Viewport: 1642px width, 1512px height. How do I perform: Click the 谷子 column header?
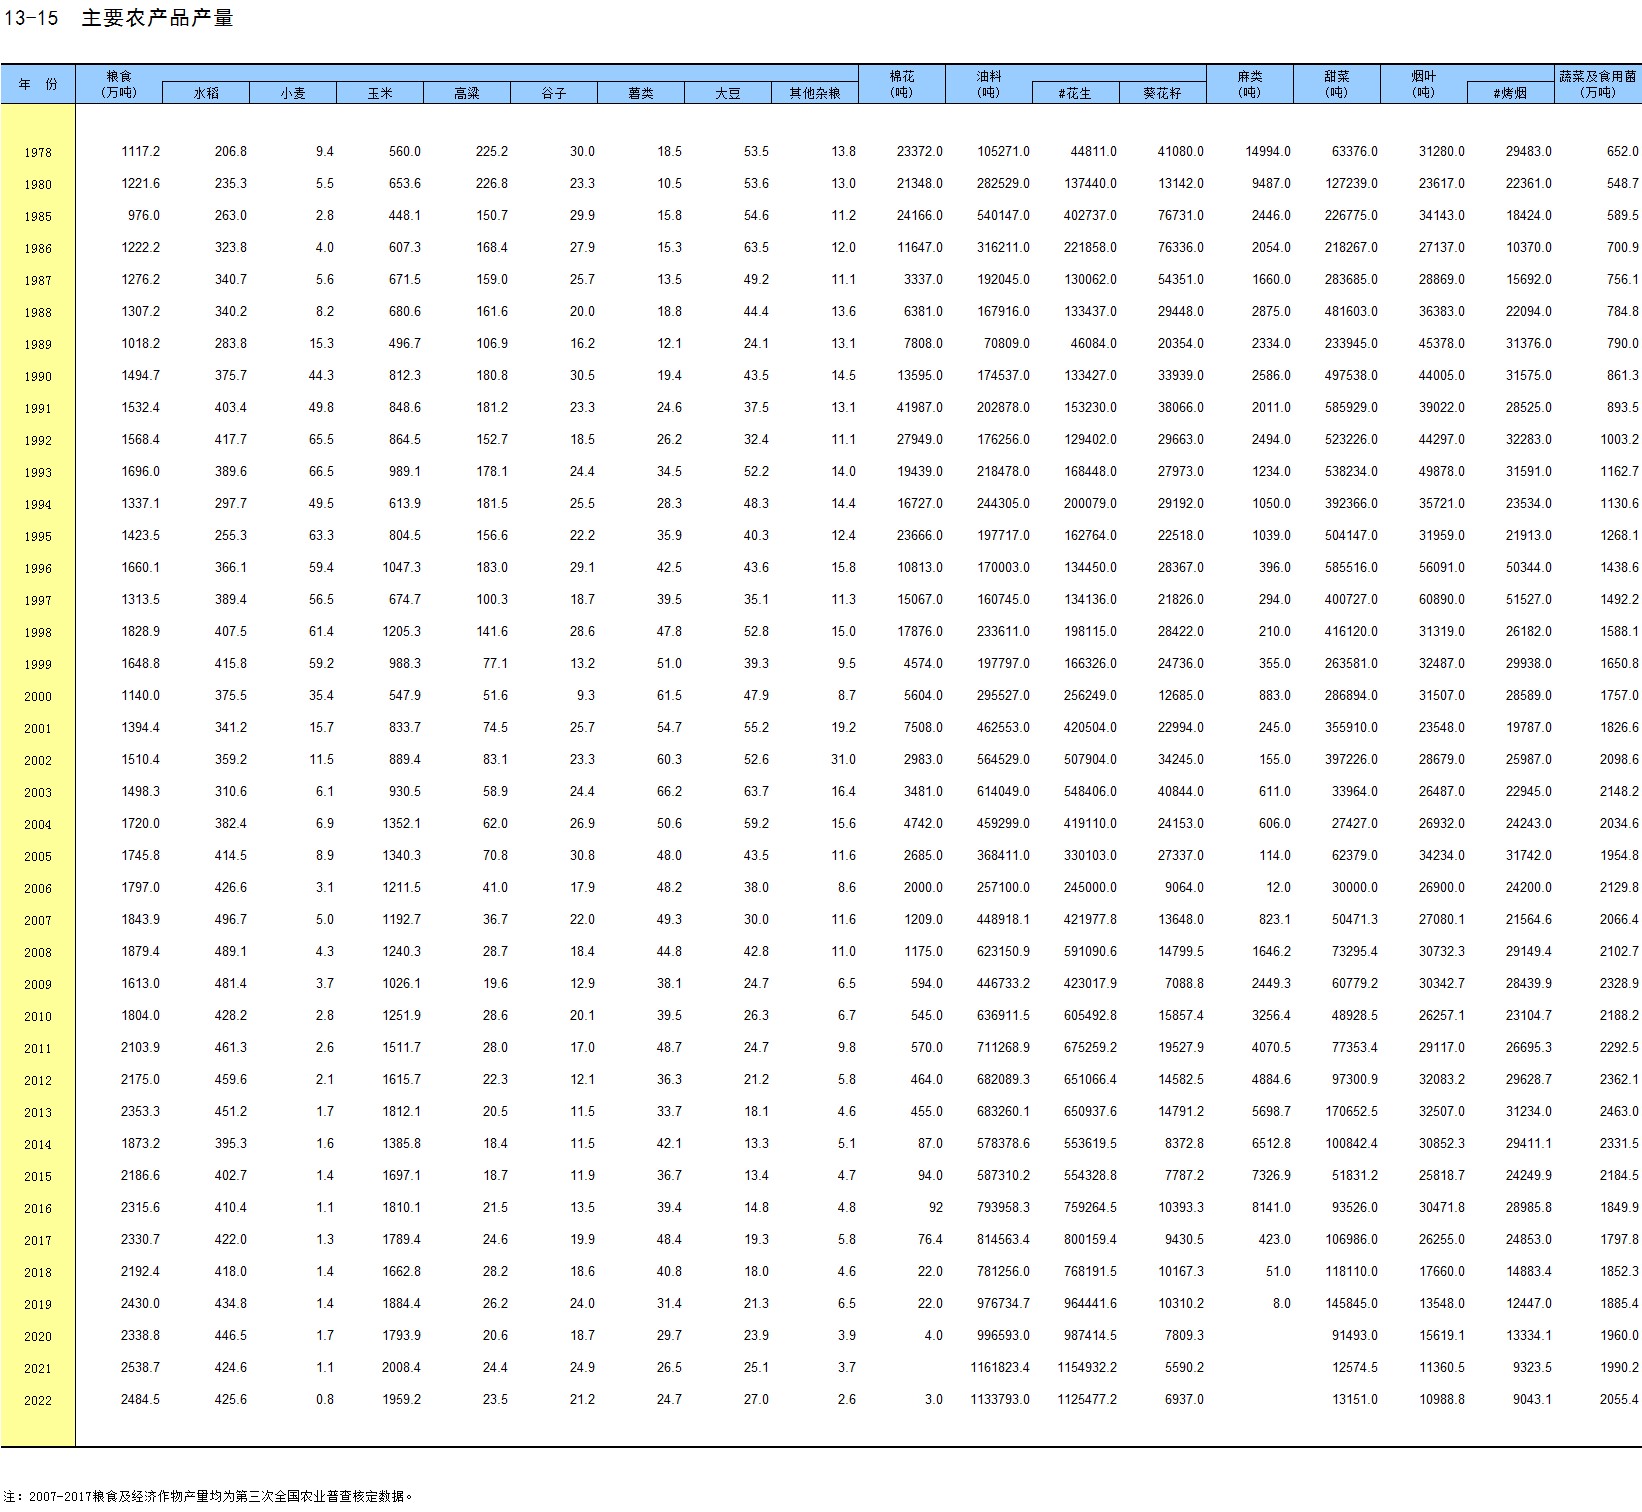click(x=554, y=93)
